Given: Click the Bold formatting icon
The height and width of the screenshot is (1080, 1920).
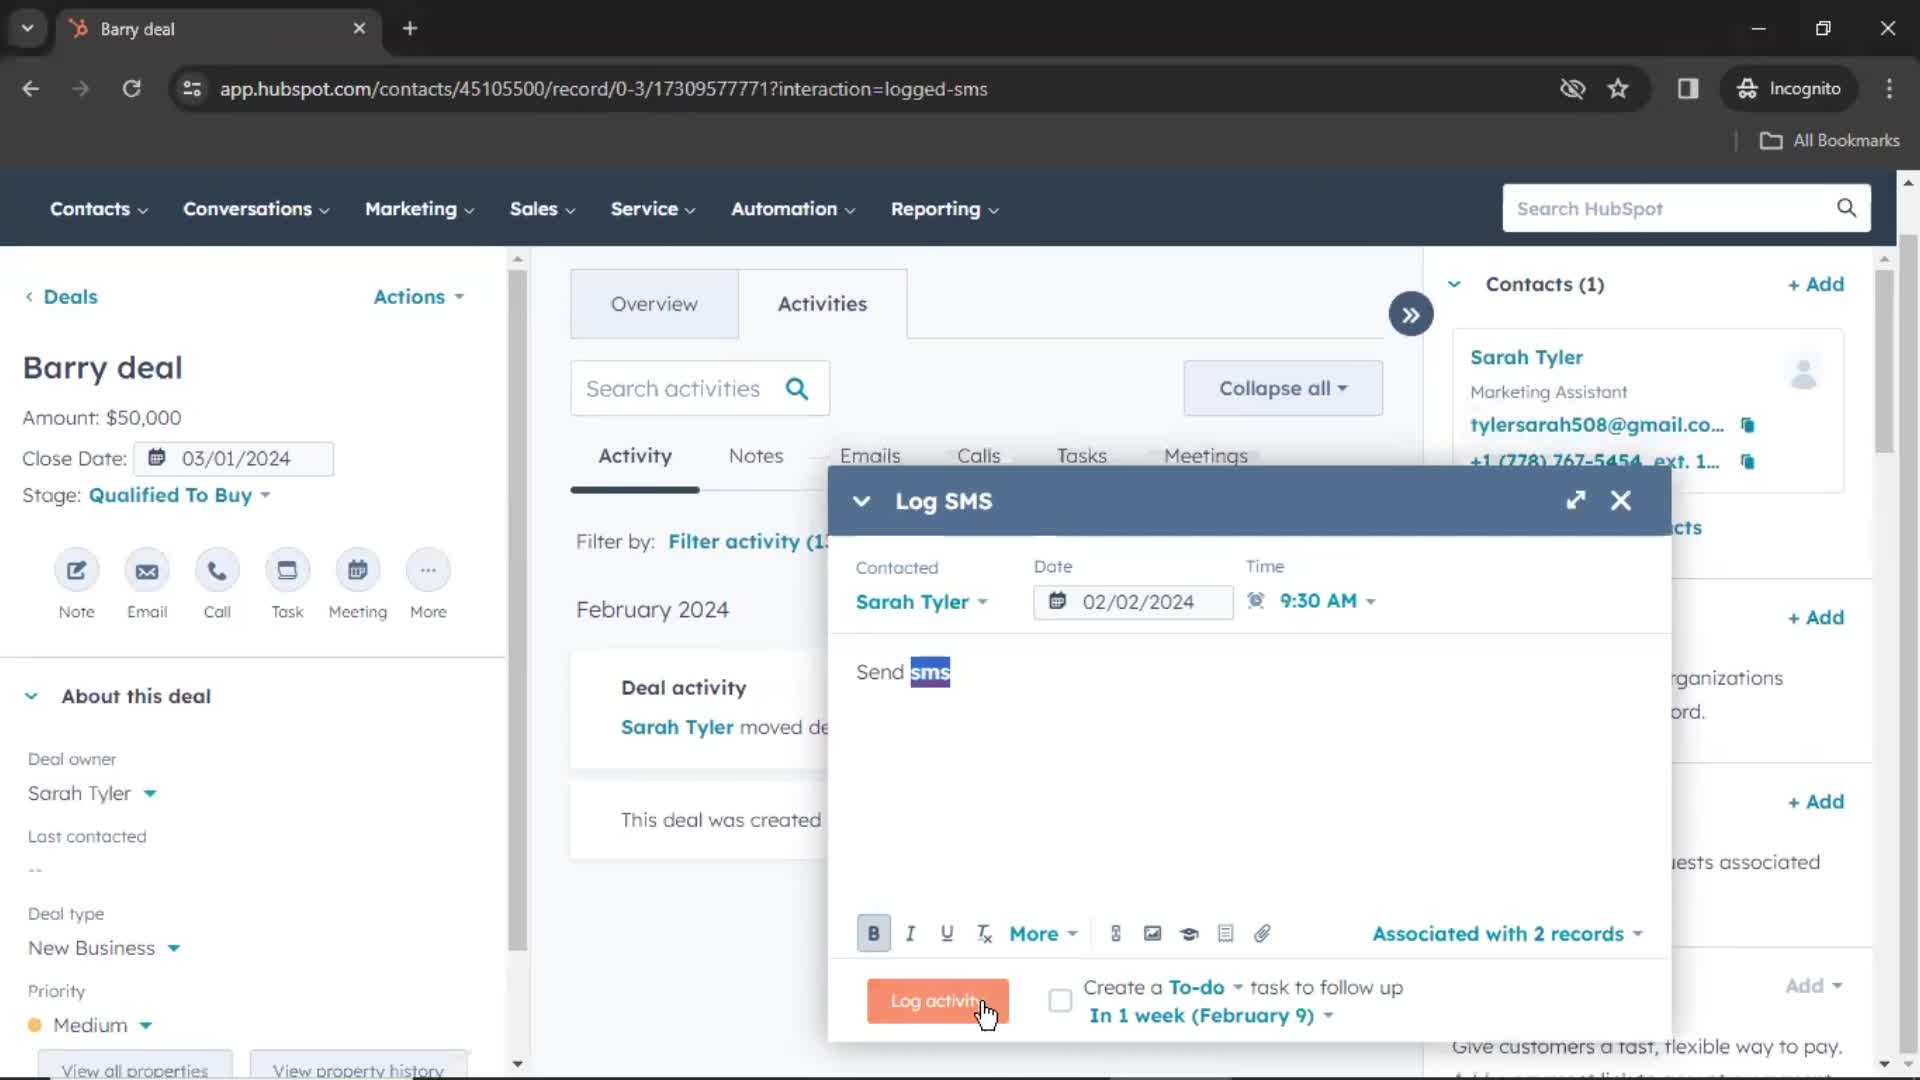Looking at the screenshot, I should click(x=873, y=932).
